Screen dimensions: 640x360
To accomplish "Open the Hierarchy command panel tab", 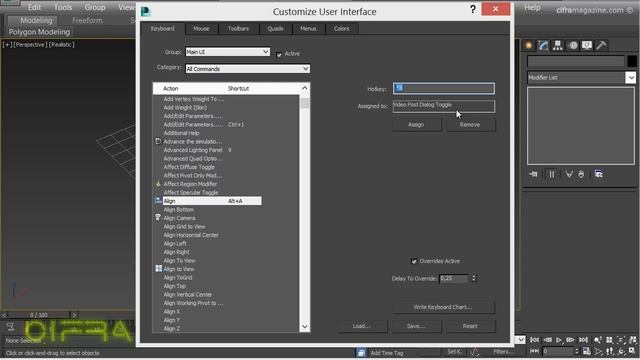I will pyautogui.click(x=558, y=45).
